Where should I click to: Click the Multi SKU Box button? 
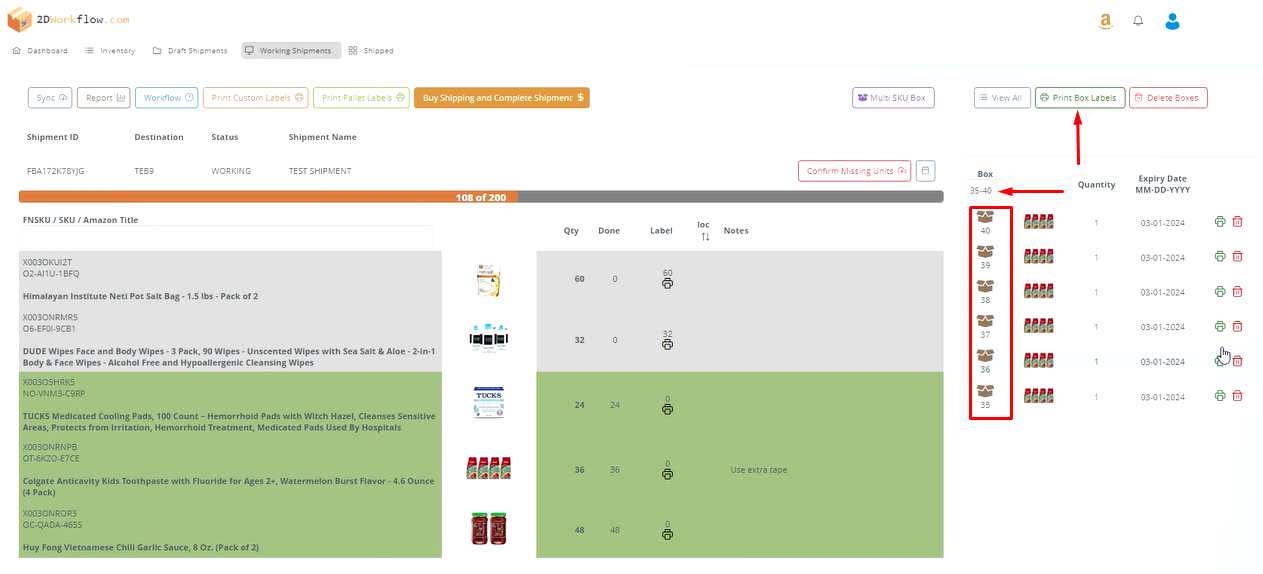coord(893,98)
